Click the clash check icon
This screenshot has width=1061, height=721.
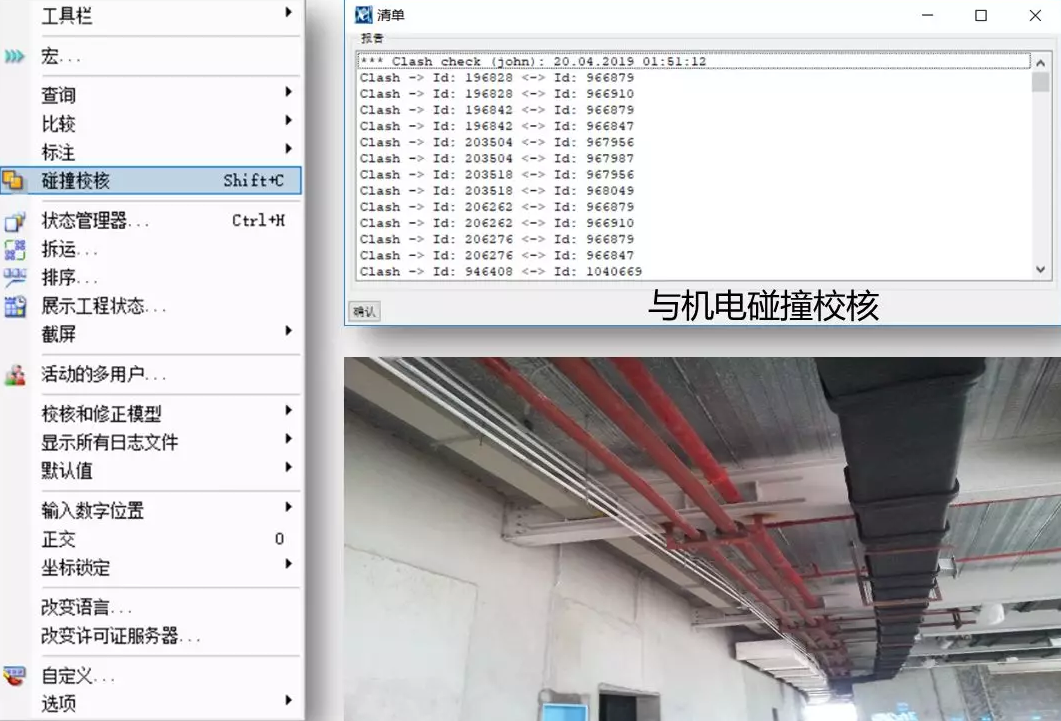[x=13, y=181]
